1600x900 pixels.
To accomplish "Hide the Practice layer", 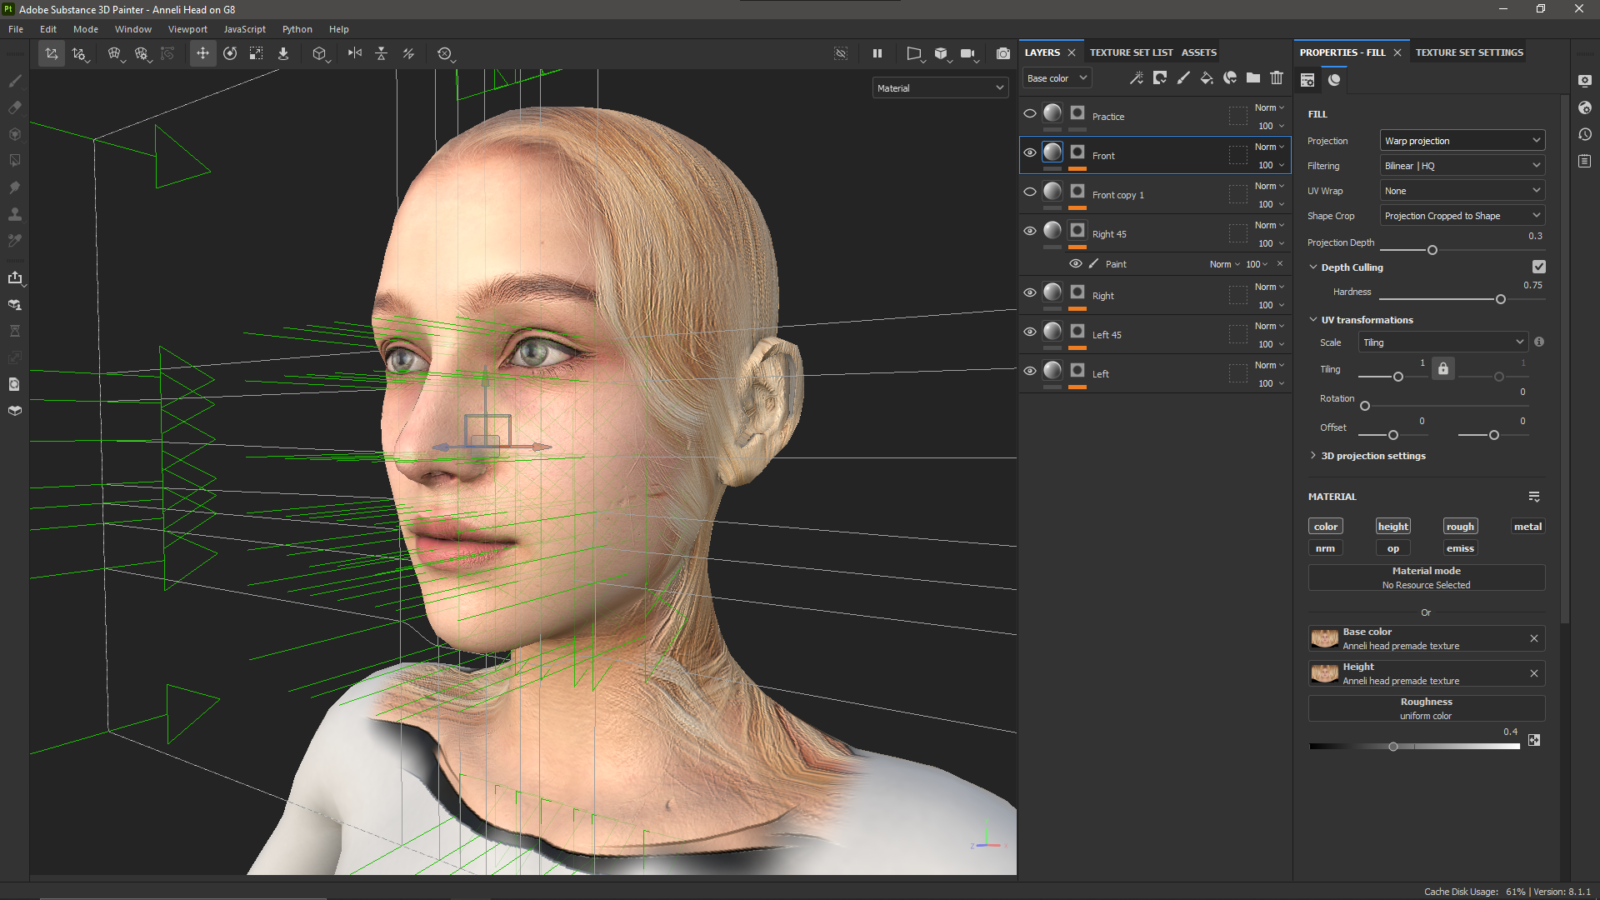I will click(1029, 113).
